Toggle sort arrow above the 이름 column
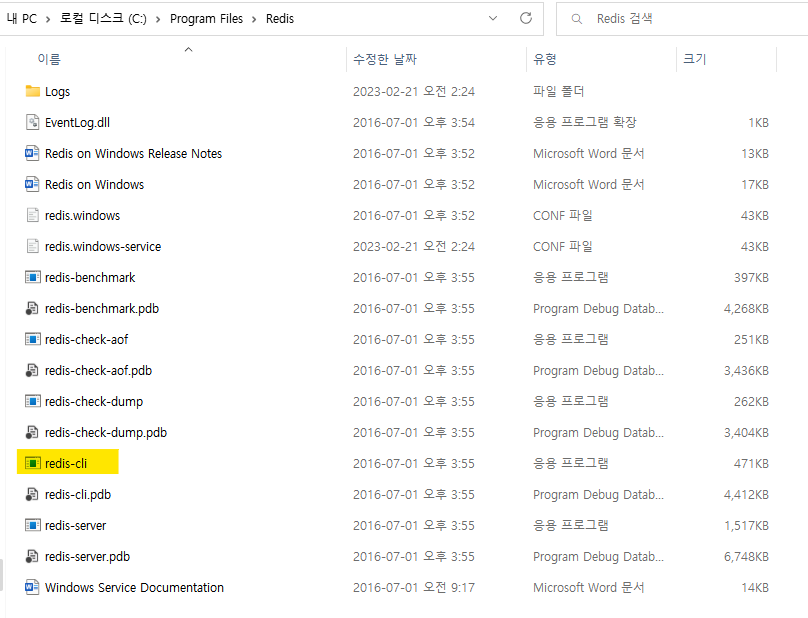 [189, 49]
